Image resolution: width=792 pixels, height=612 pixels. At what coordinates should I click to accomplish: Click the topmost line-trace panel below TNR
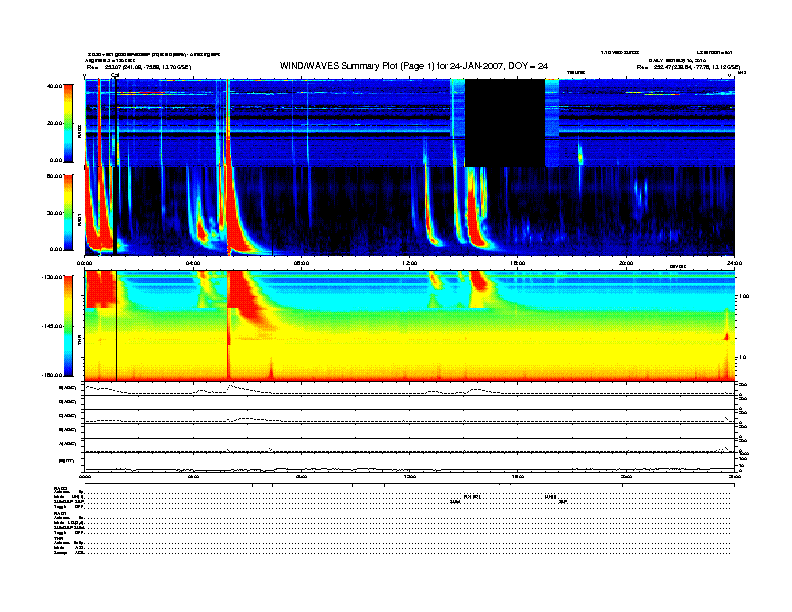click(410, 389)
